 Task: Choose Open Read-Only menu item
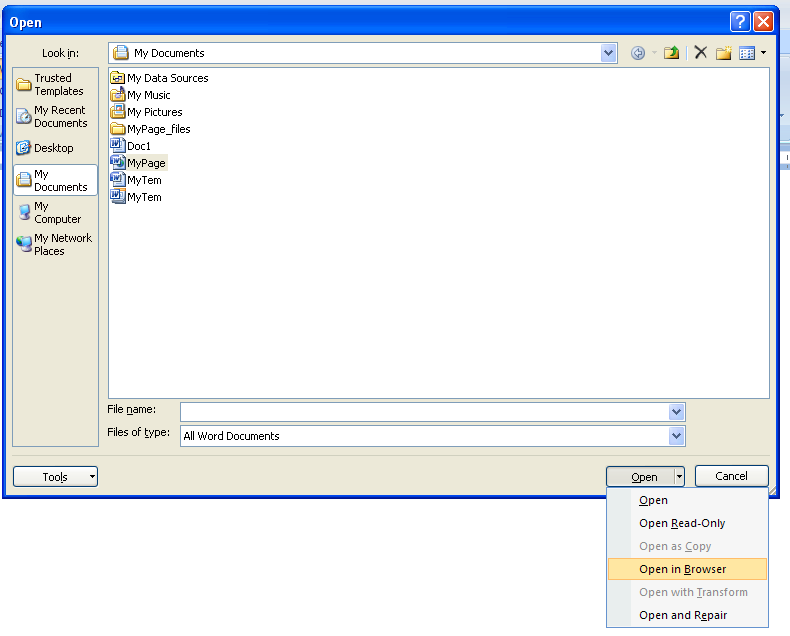[687, 523]
